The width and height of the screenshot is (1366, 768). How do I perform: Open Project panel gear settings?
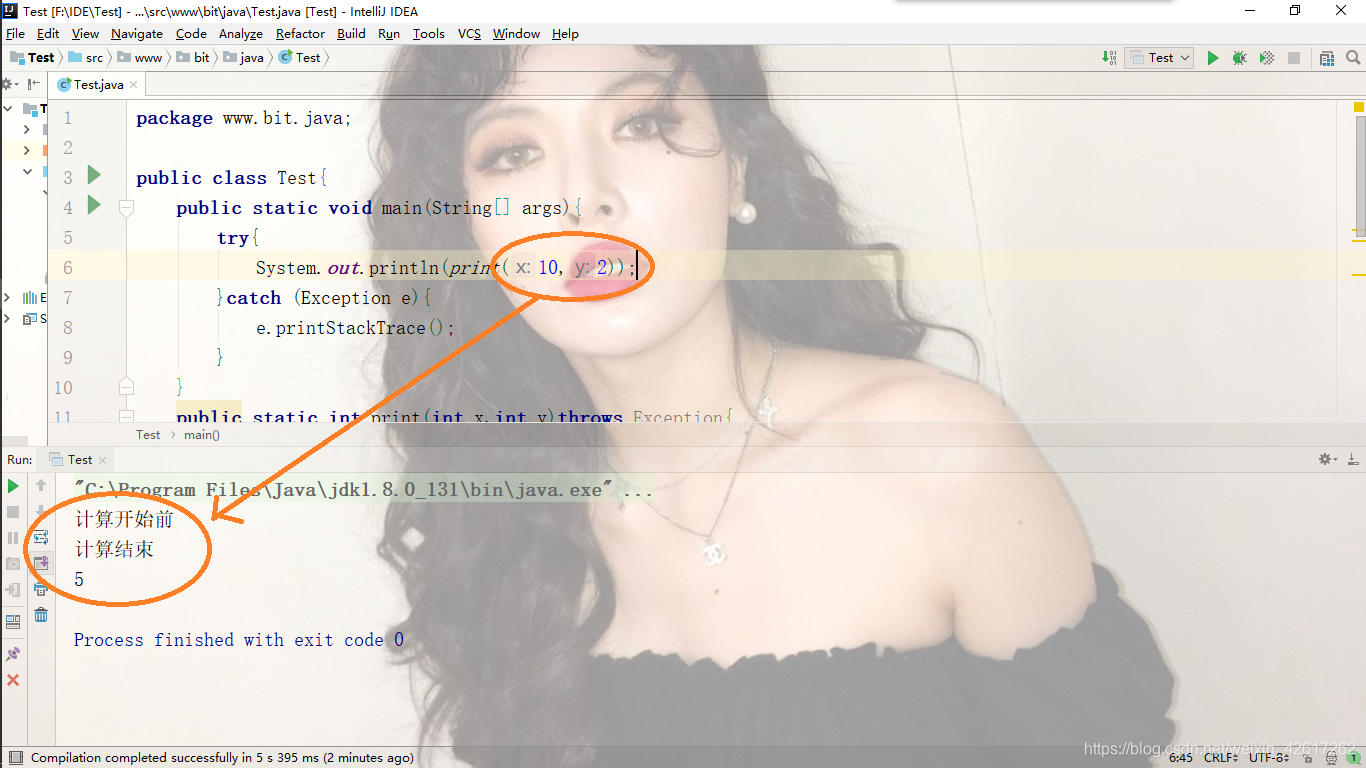[9, 85]
